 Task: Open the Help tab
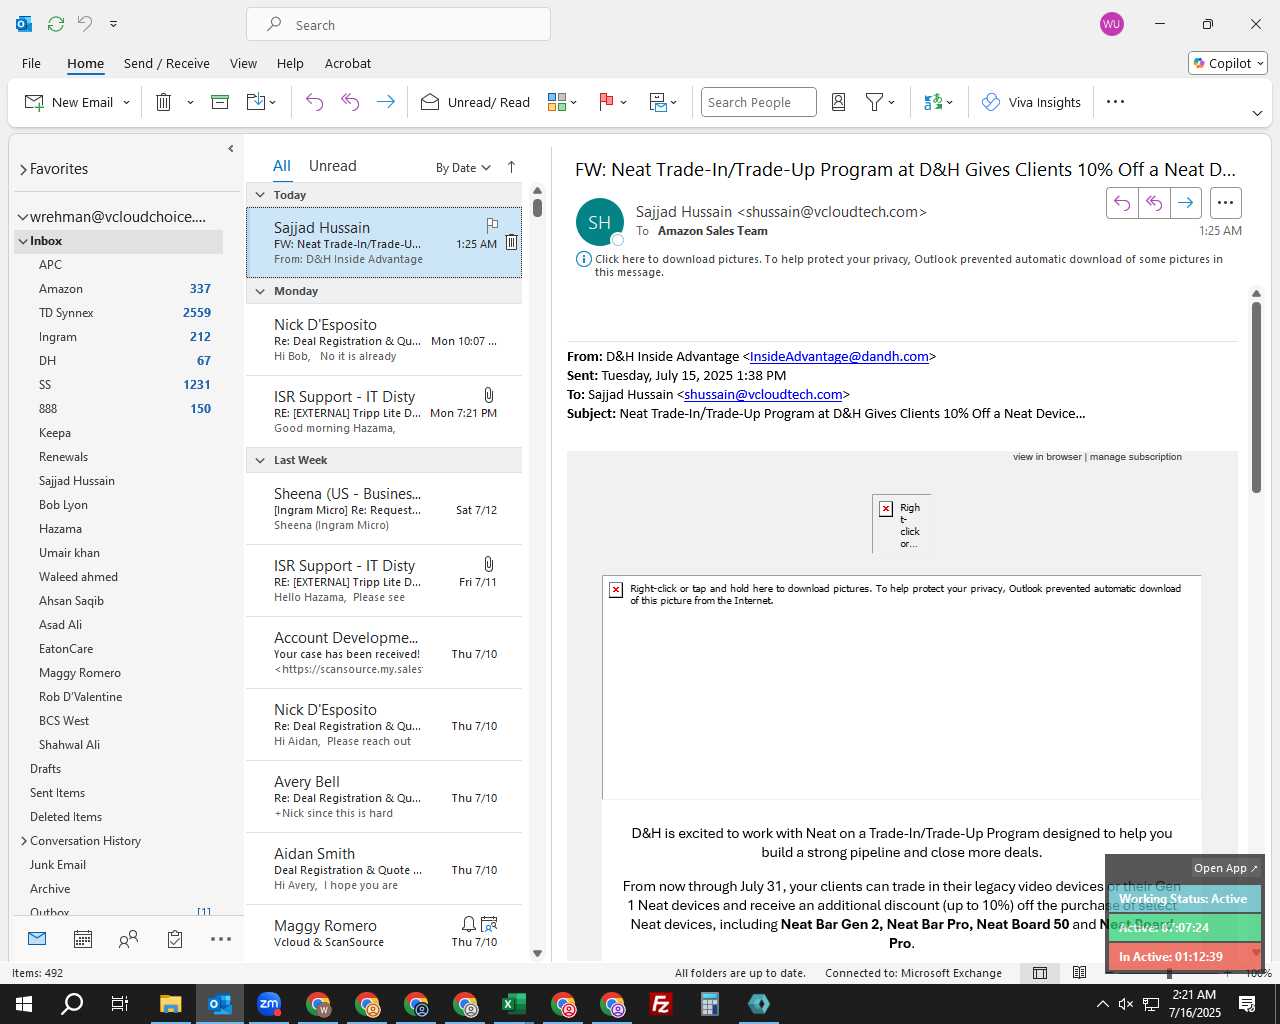pos(290,63)
